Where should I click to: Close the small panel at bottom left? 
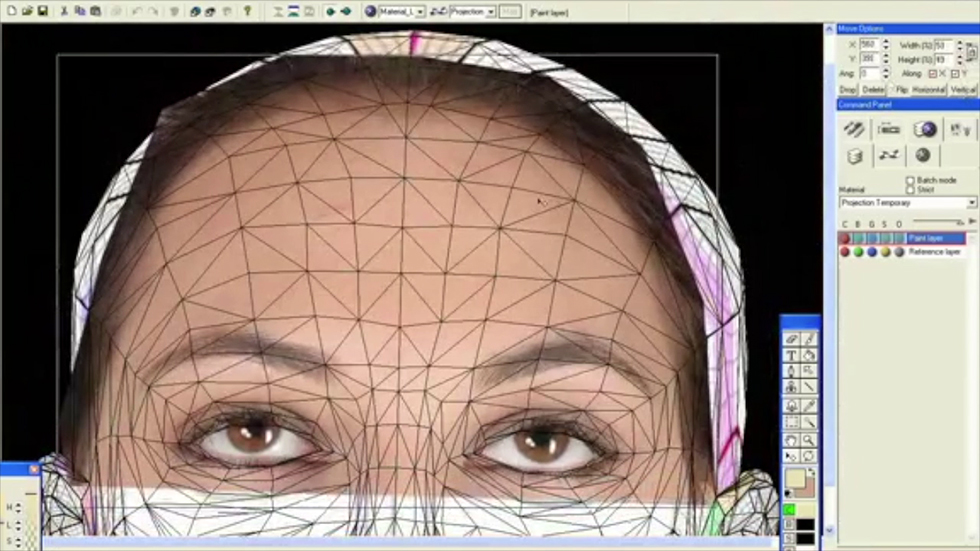tap(34, 469)
